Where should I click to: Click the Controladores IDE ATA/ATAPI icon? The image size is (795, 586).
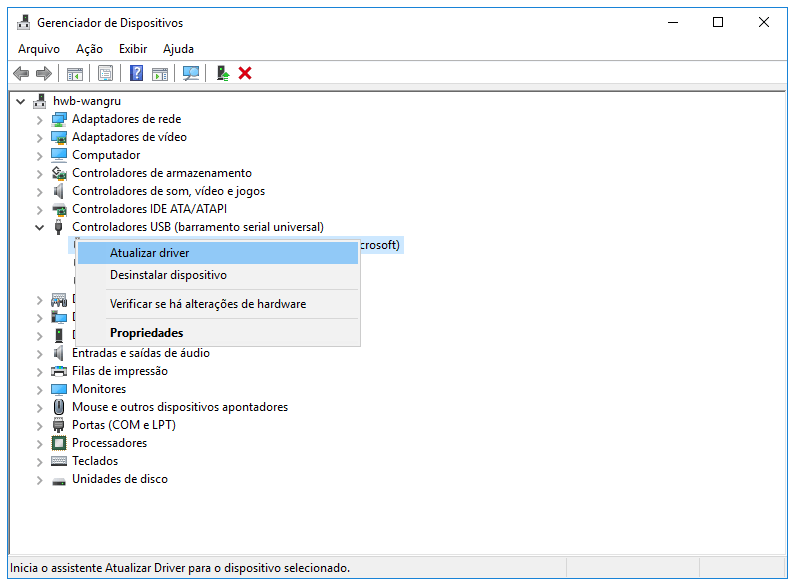(59, 209)
